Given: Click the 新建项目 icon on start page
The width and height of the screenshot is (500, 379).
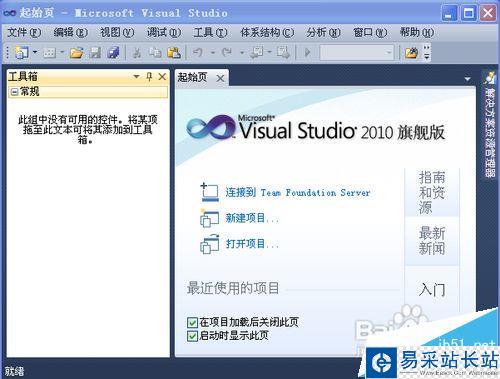Looking at the screenshot, I should tap(209, 218).
